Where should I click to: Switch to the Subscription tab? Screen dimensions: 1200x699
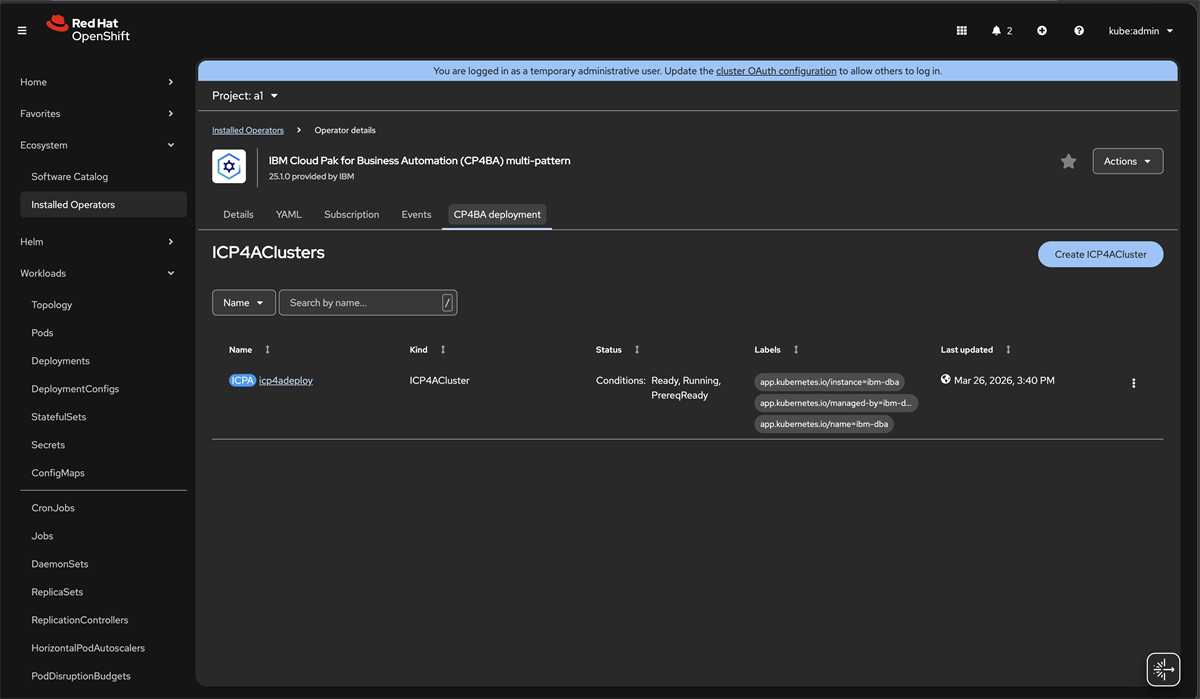[352, 215]
